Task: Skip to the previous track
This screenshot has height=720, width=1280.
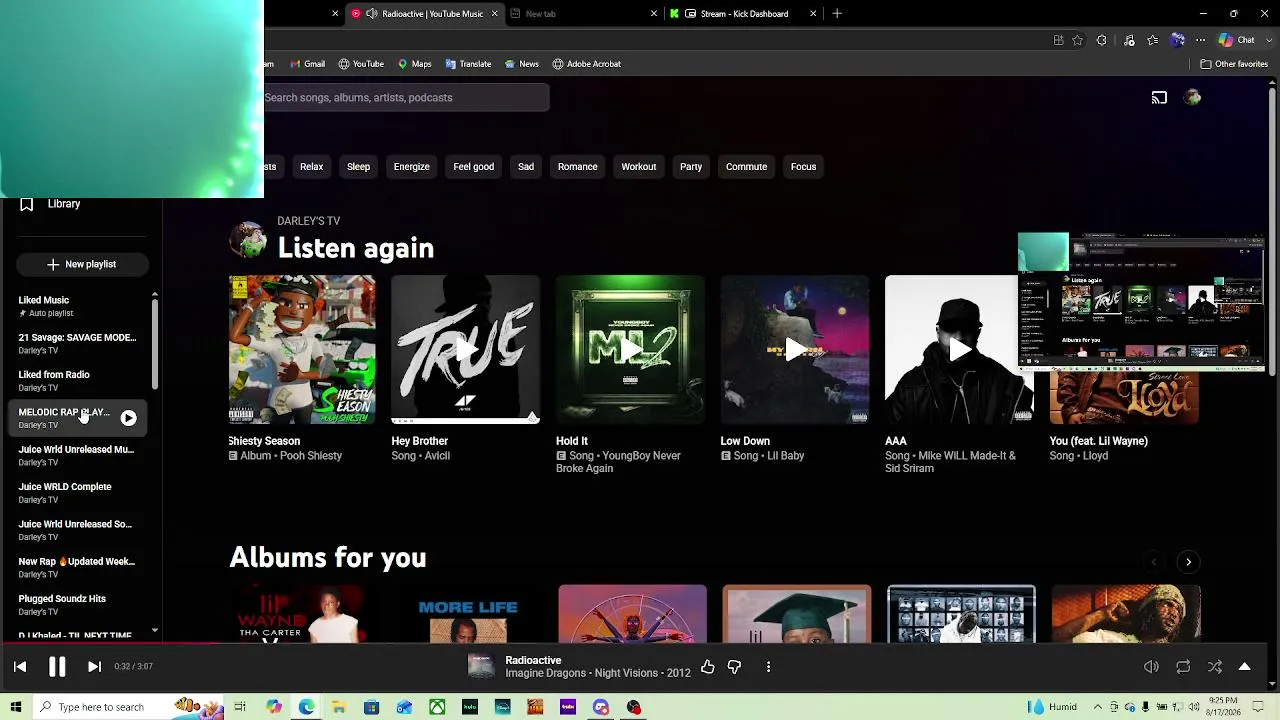Action: click(20, 667)
